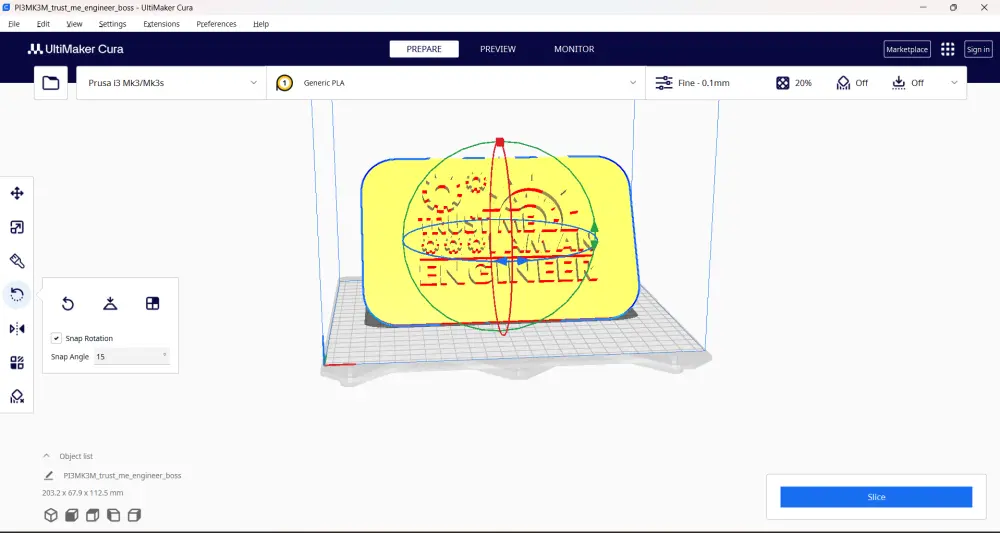The height and width of the screenshot is (533, 1000).
Task: Uncheck the Snap Rotation checkbox
Action: pos(56,339)
